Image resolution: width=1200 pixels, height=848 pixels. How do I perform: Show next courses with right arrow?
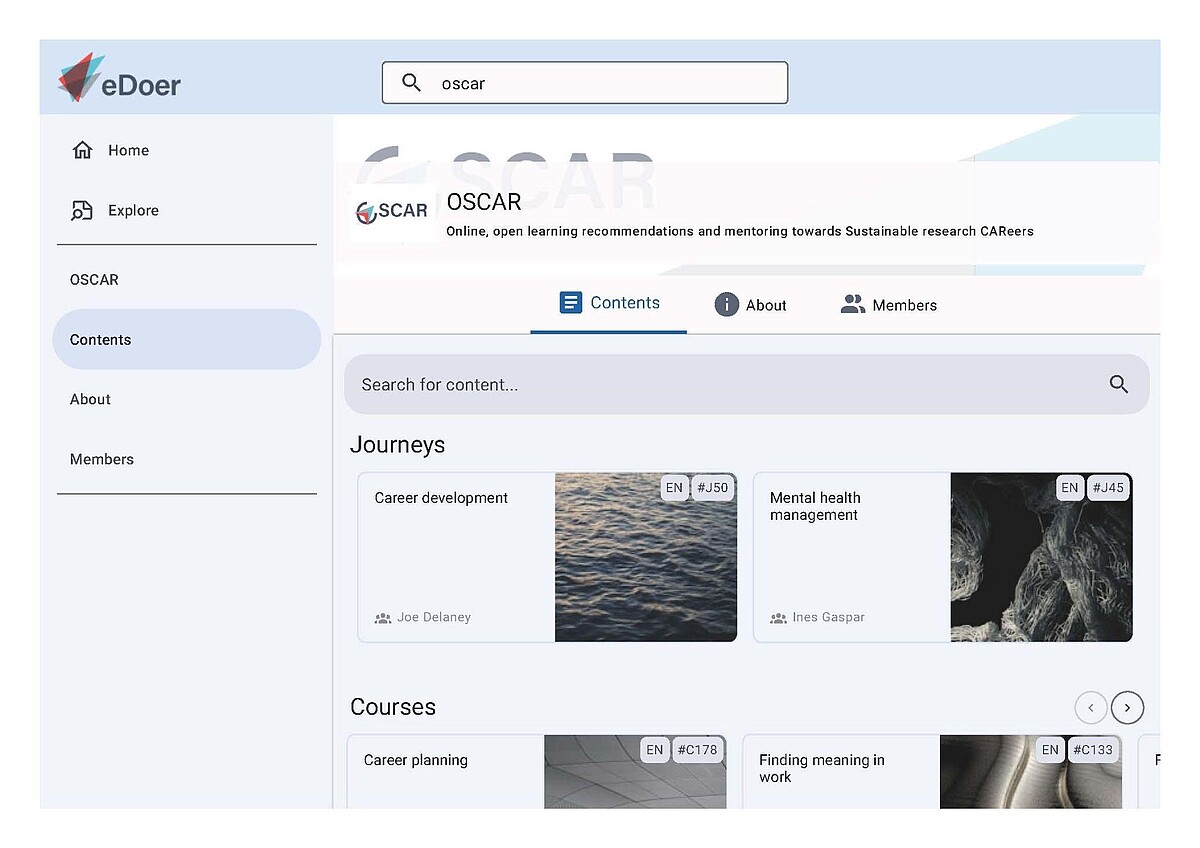[x=1127, y=708]
